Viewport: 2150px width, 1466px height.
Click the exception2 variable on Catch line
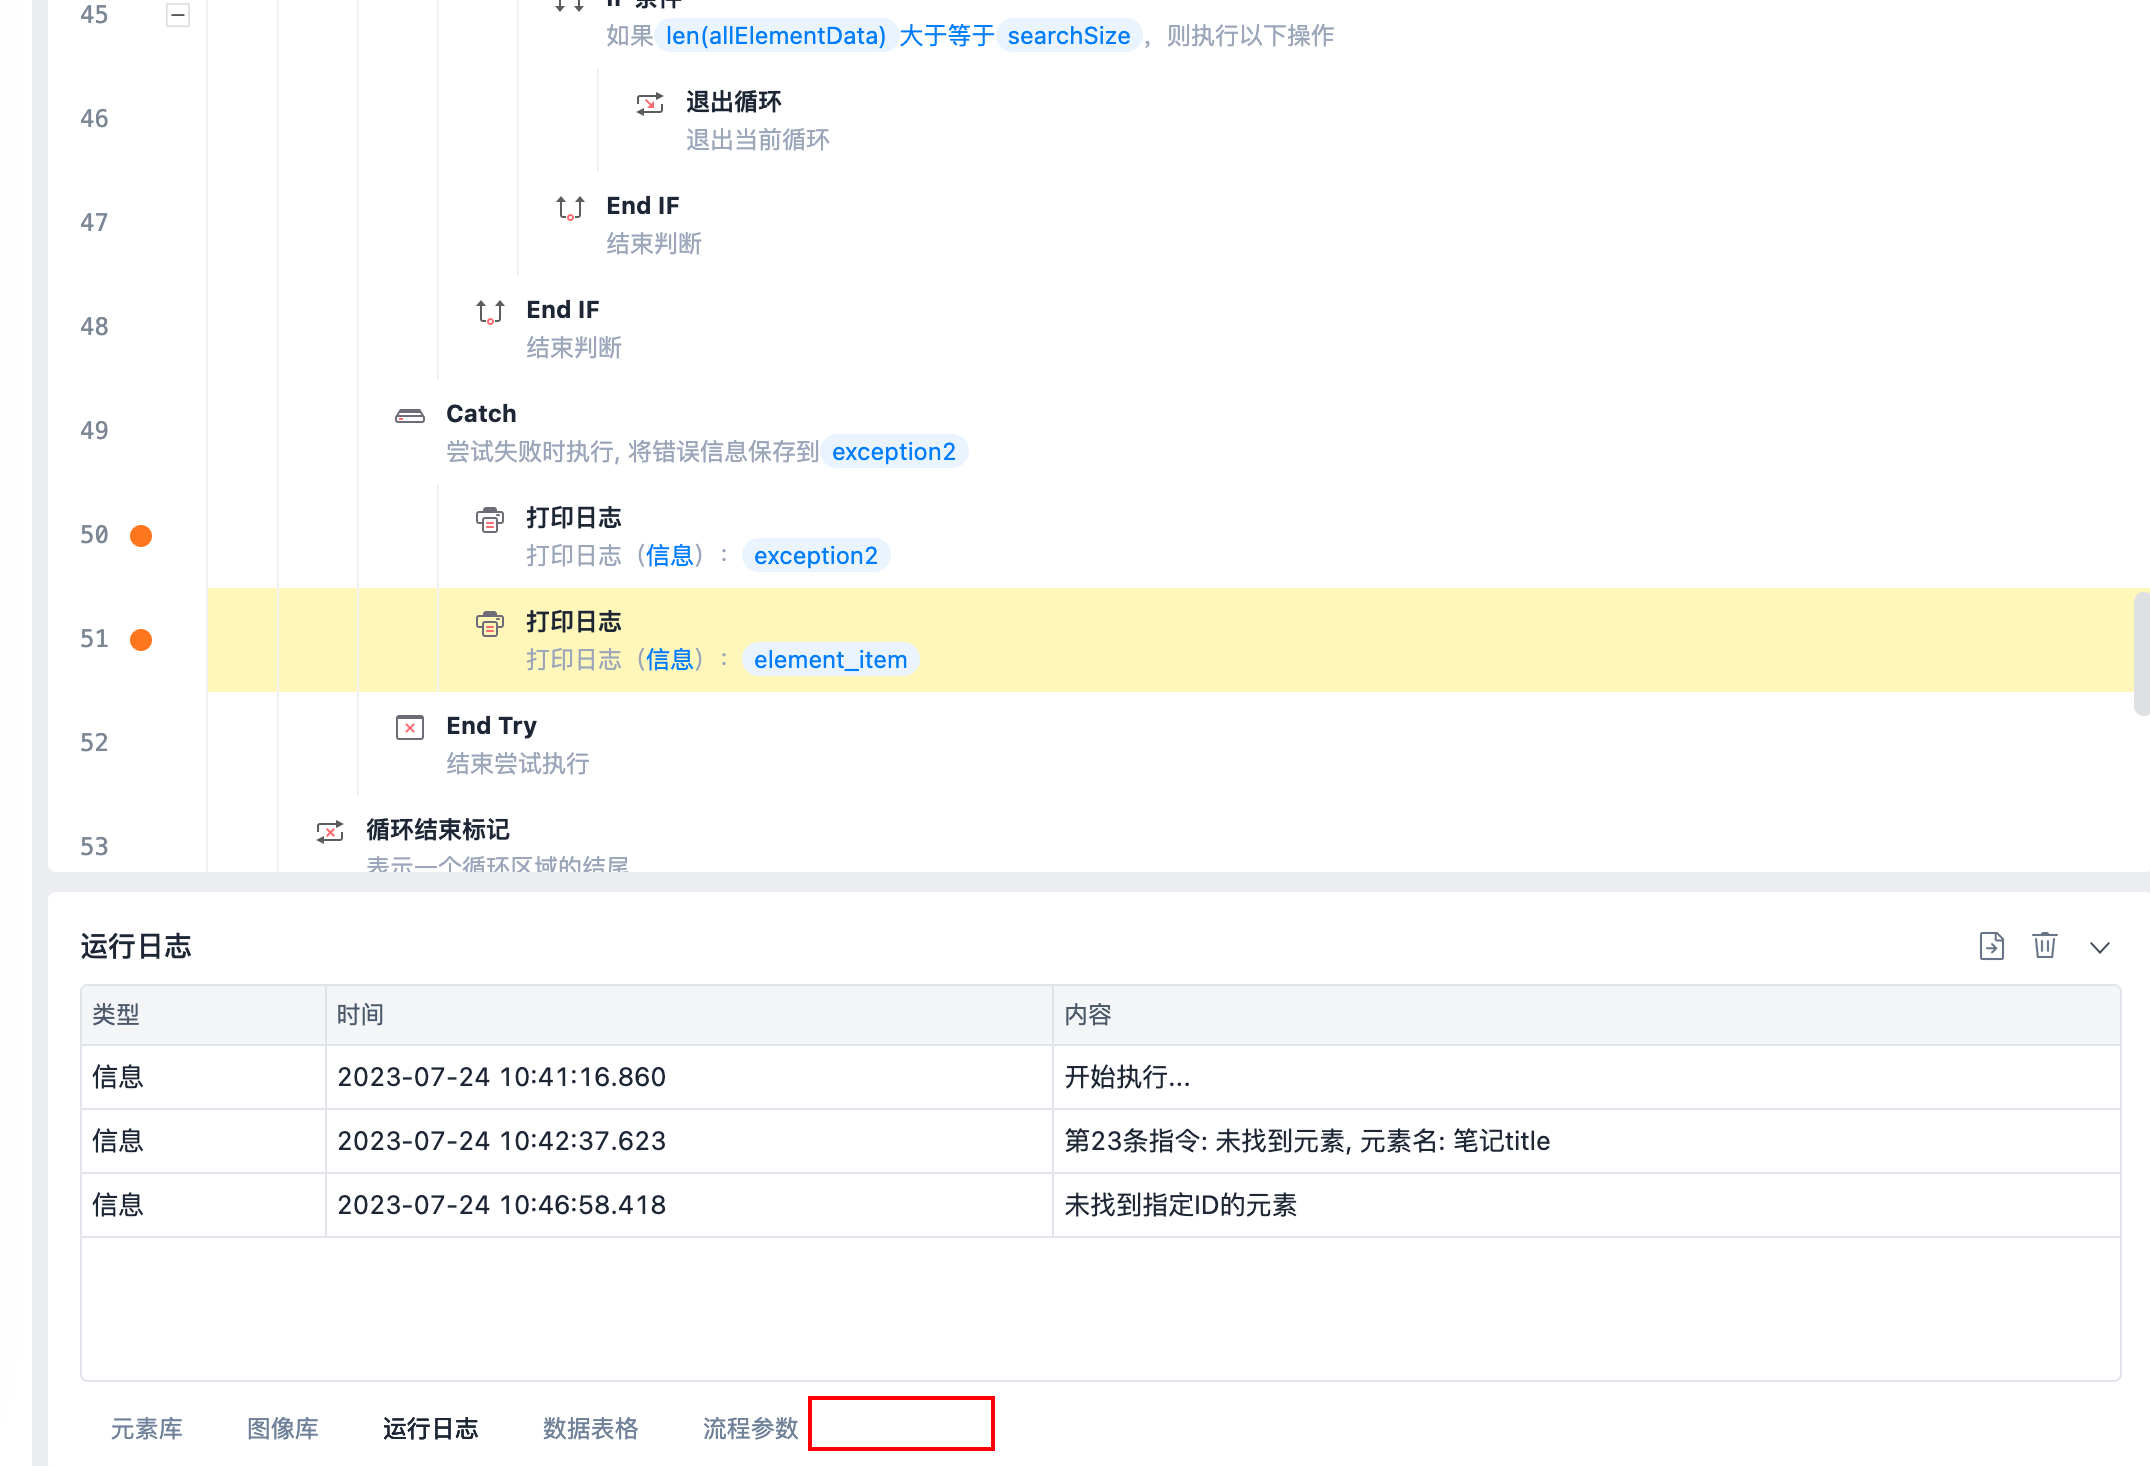[893, 452]
